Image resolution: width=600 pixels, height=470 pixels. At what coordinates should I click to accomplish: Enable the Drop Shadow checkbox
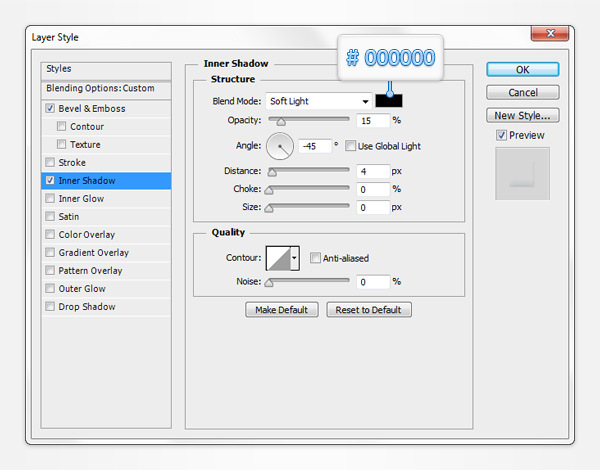click(x=51, y=307)
